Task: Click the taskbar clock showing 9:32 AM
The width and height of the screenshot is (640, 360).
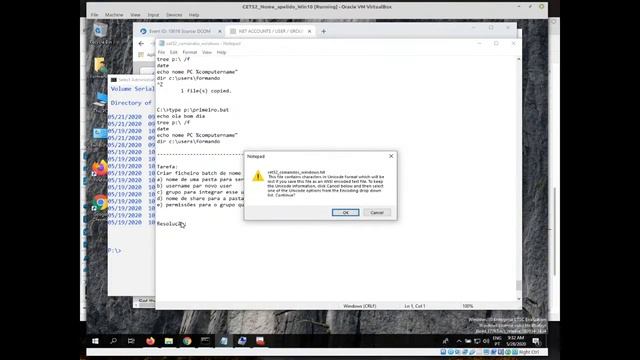Action: 516,341
